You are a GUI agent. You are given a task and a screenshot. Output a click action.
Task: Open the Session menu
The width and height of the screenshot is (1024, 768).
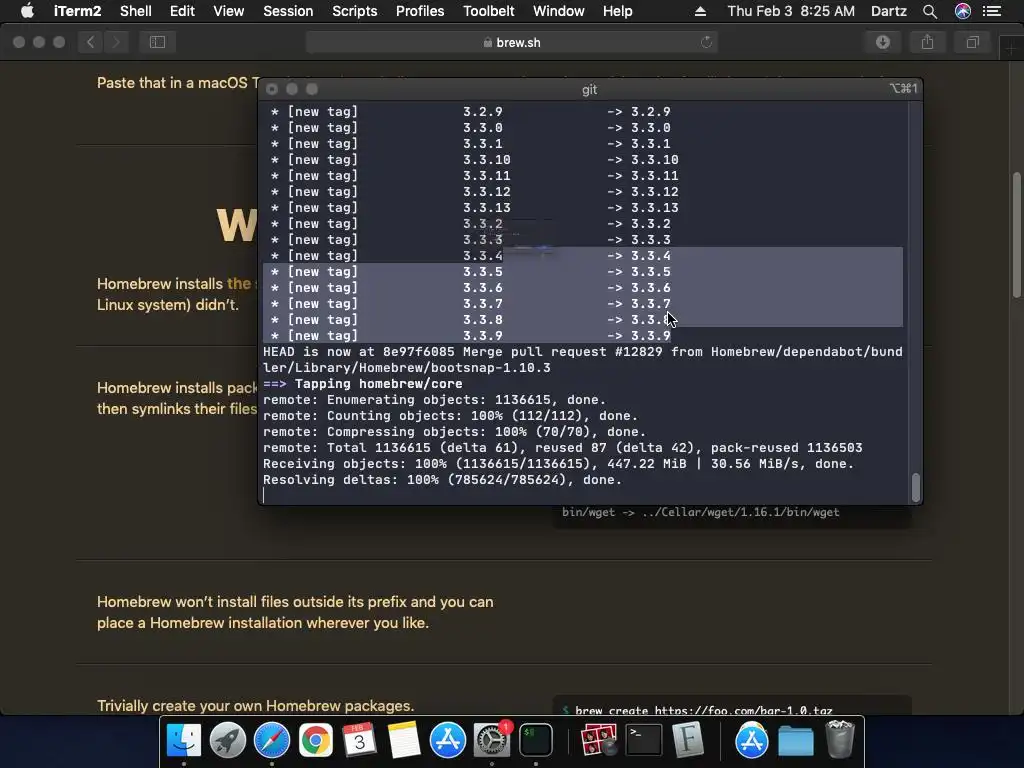click(x=288, y=11)
